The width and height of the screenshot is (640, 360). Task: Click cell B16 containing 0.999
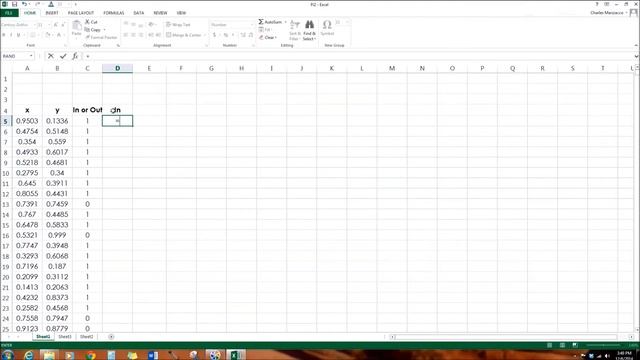point(57,235)
